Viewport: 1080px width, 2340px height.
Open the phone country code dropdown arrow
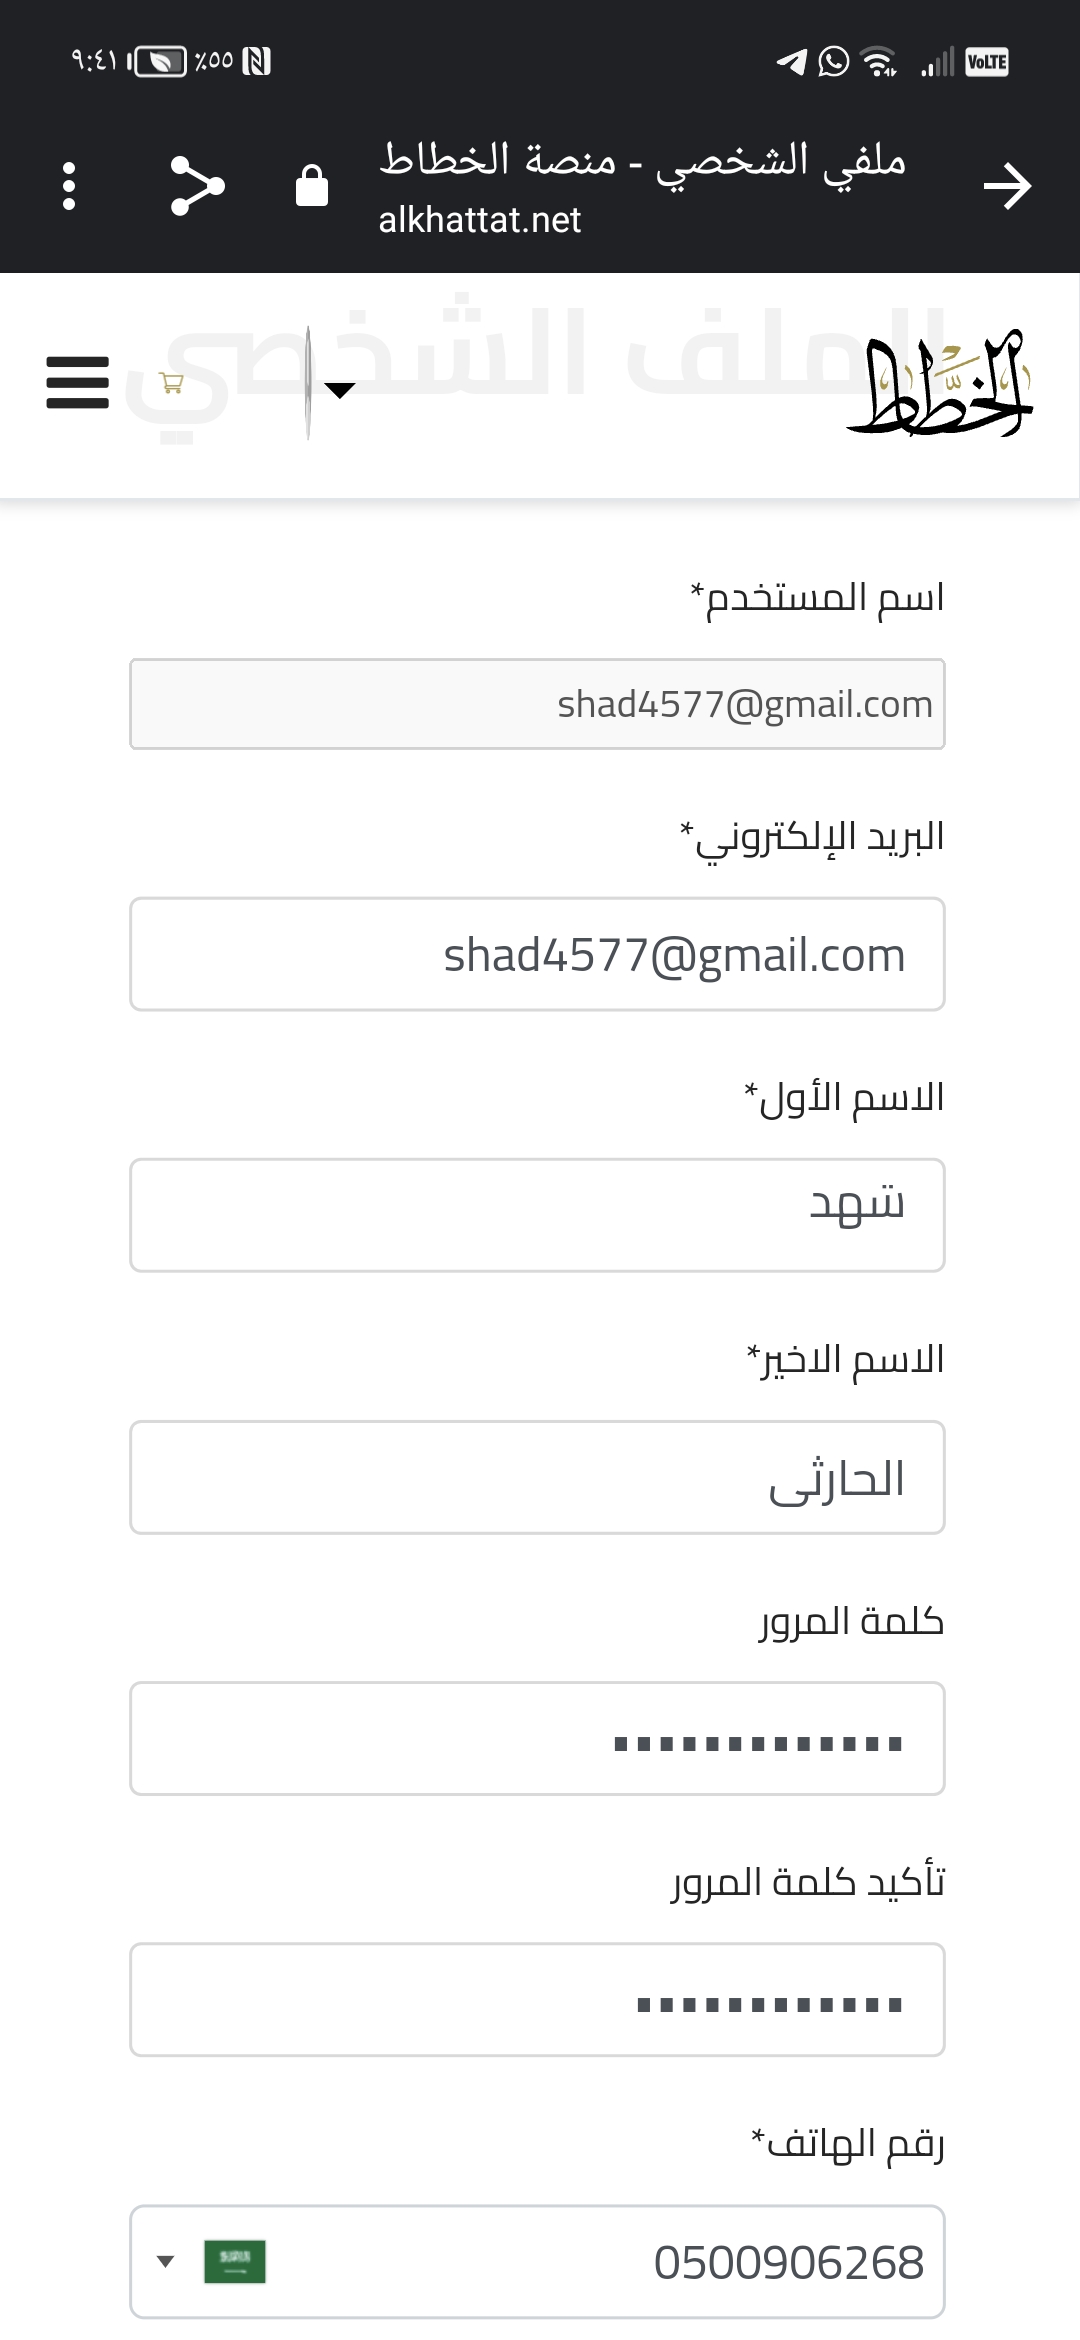click(x=166, y=2261)
